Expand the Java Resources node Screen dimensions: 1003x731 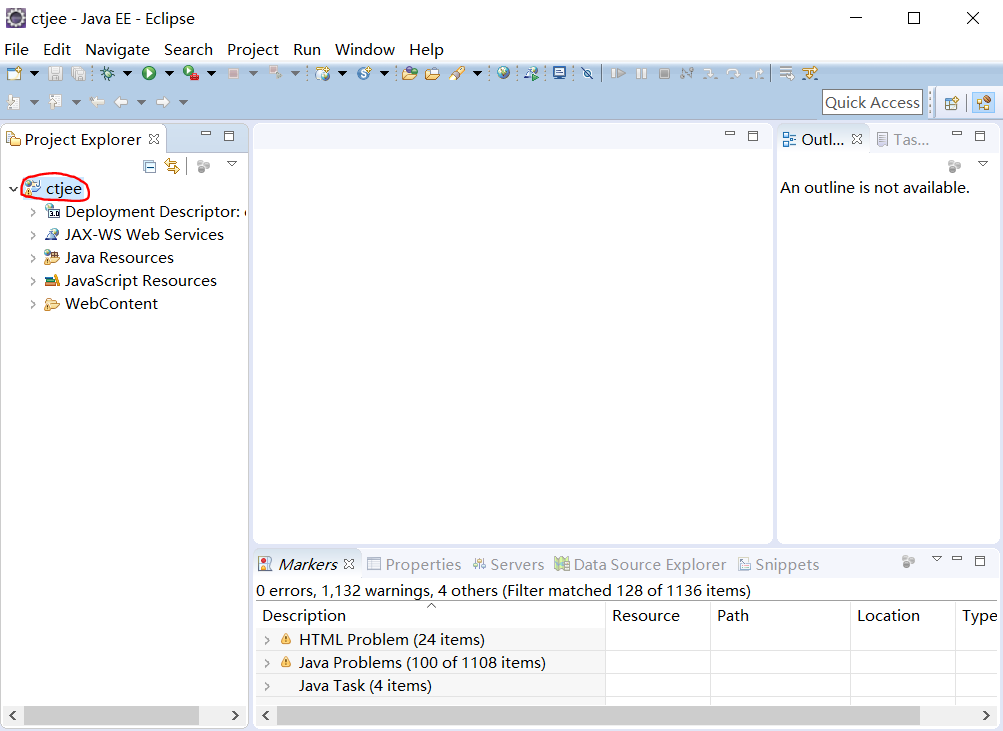33,258
